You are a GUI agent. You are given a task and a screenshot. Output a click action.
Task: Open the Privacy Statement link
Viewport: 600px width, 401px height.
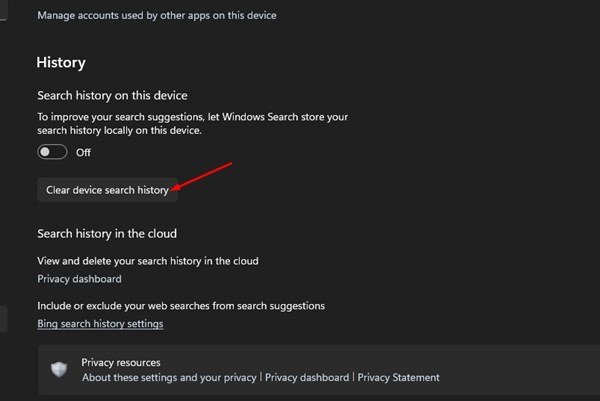pyautogui.click(x=398, y=377)
